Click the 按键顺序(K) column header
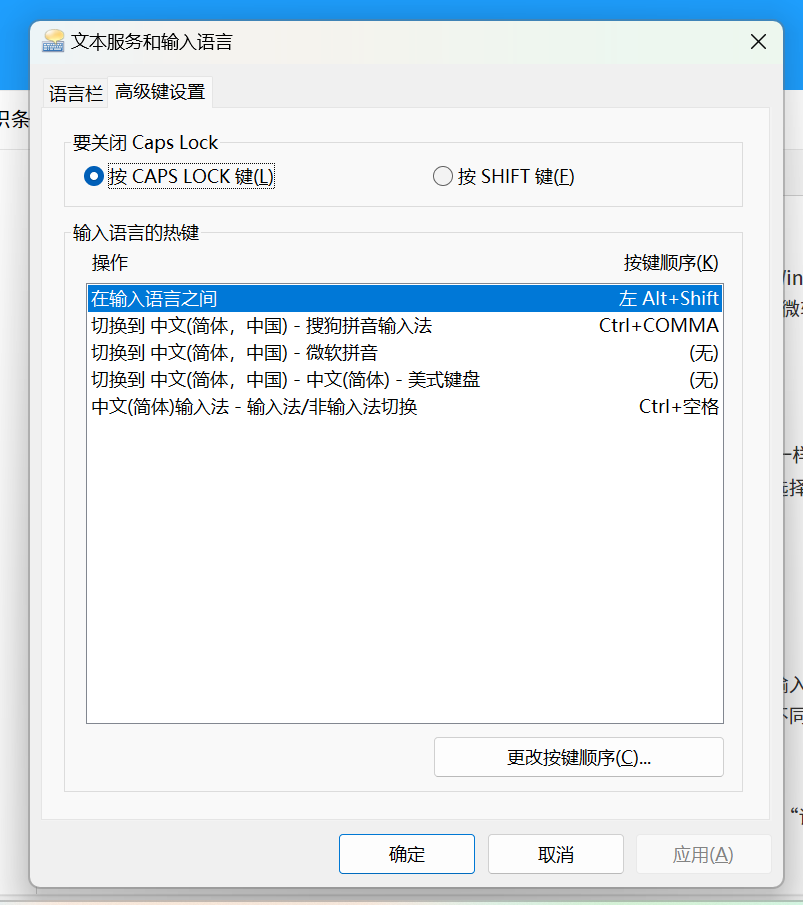Screen dimensions: 803x905 671,263
